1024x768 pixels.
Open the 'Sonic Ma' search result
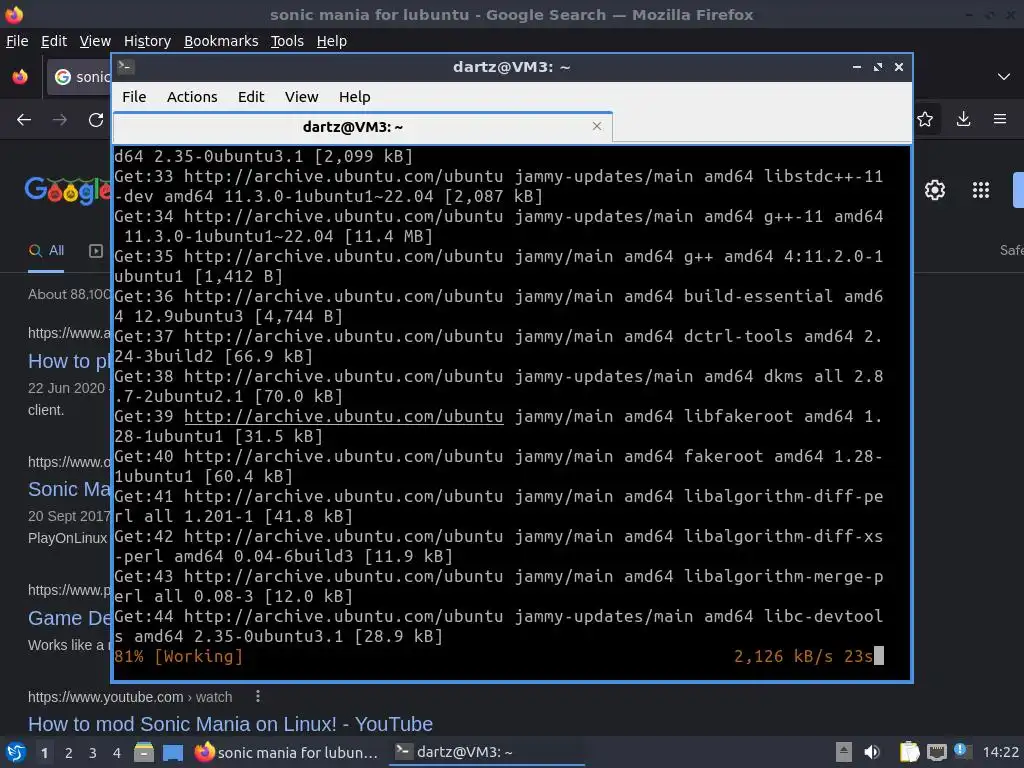(x=69, y=489)
